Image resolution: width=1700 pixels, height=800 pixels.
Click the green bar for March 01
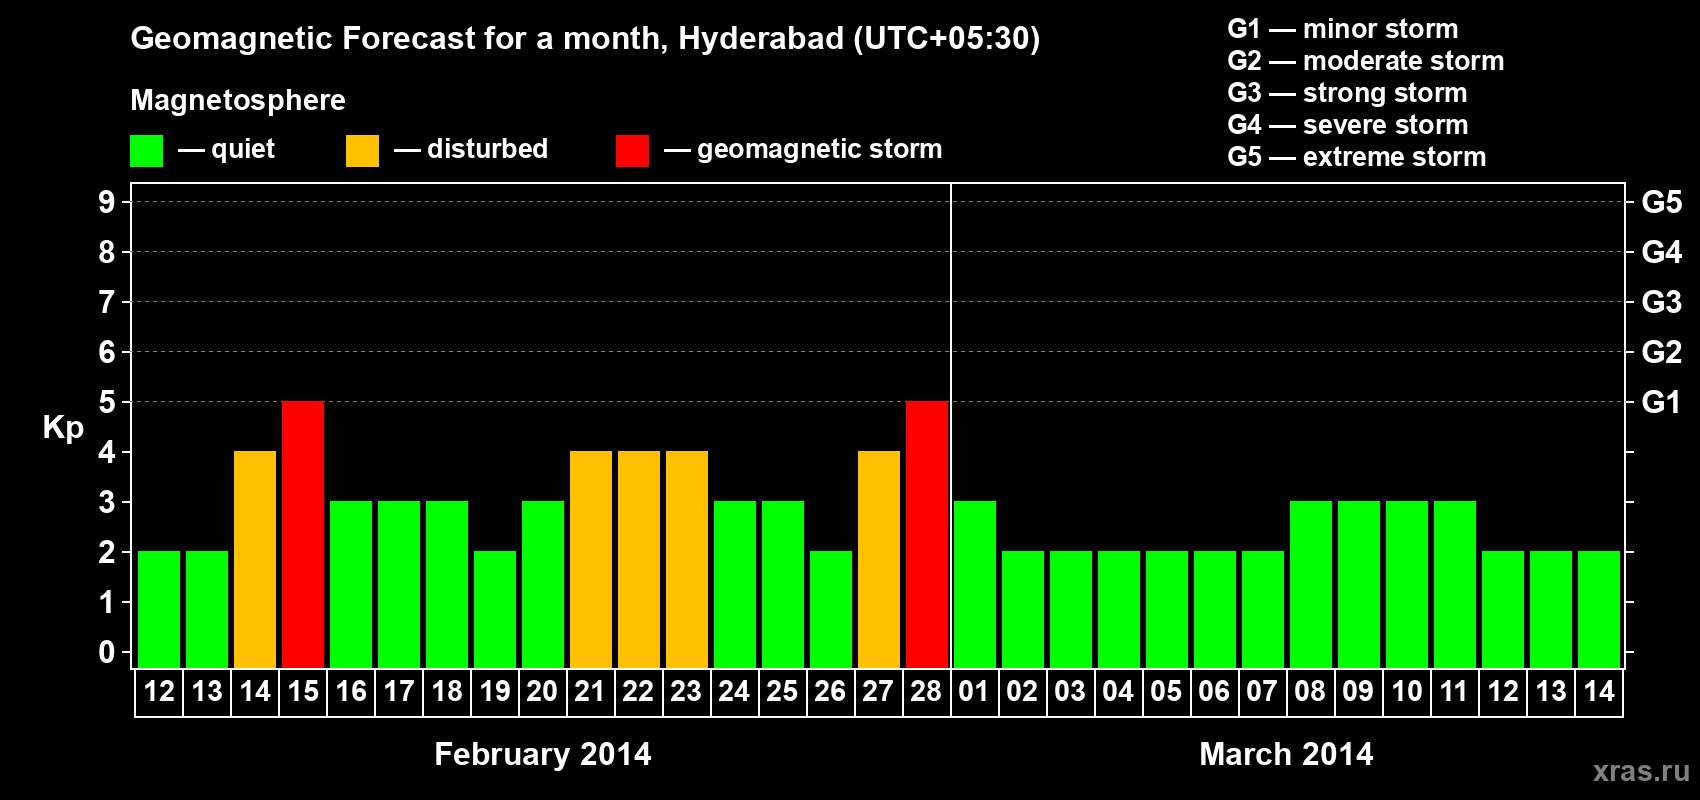click(975, 584)
